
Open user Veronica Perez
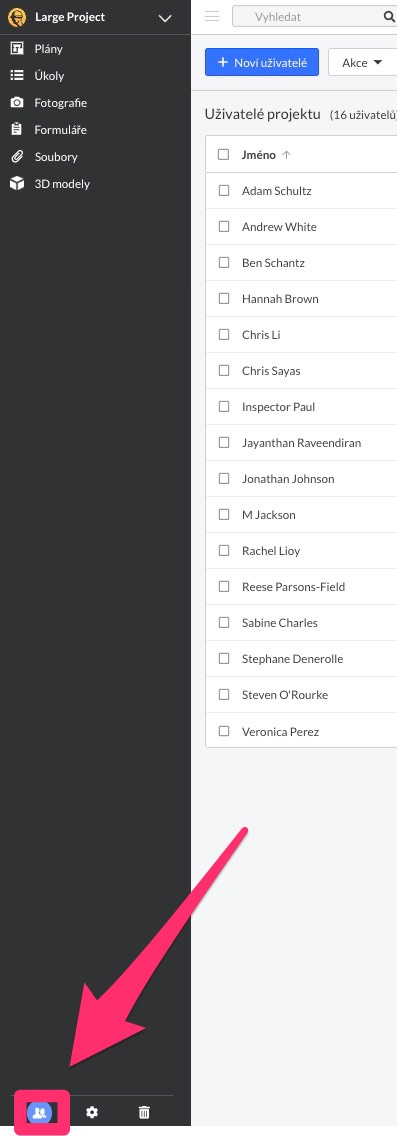pyautogui.click(x=280, y=732)
